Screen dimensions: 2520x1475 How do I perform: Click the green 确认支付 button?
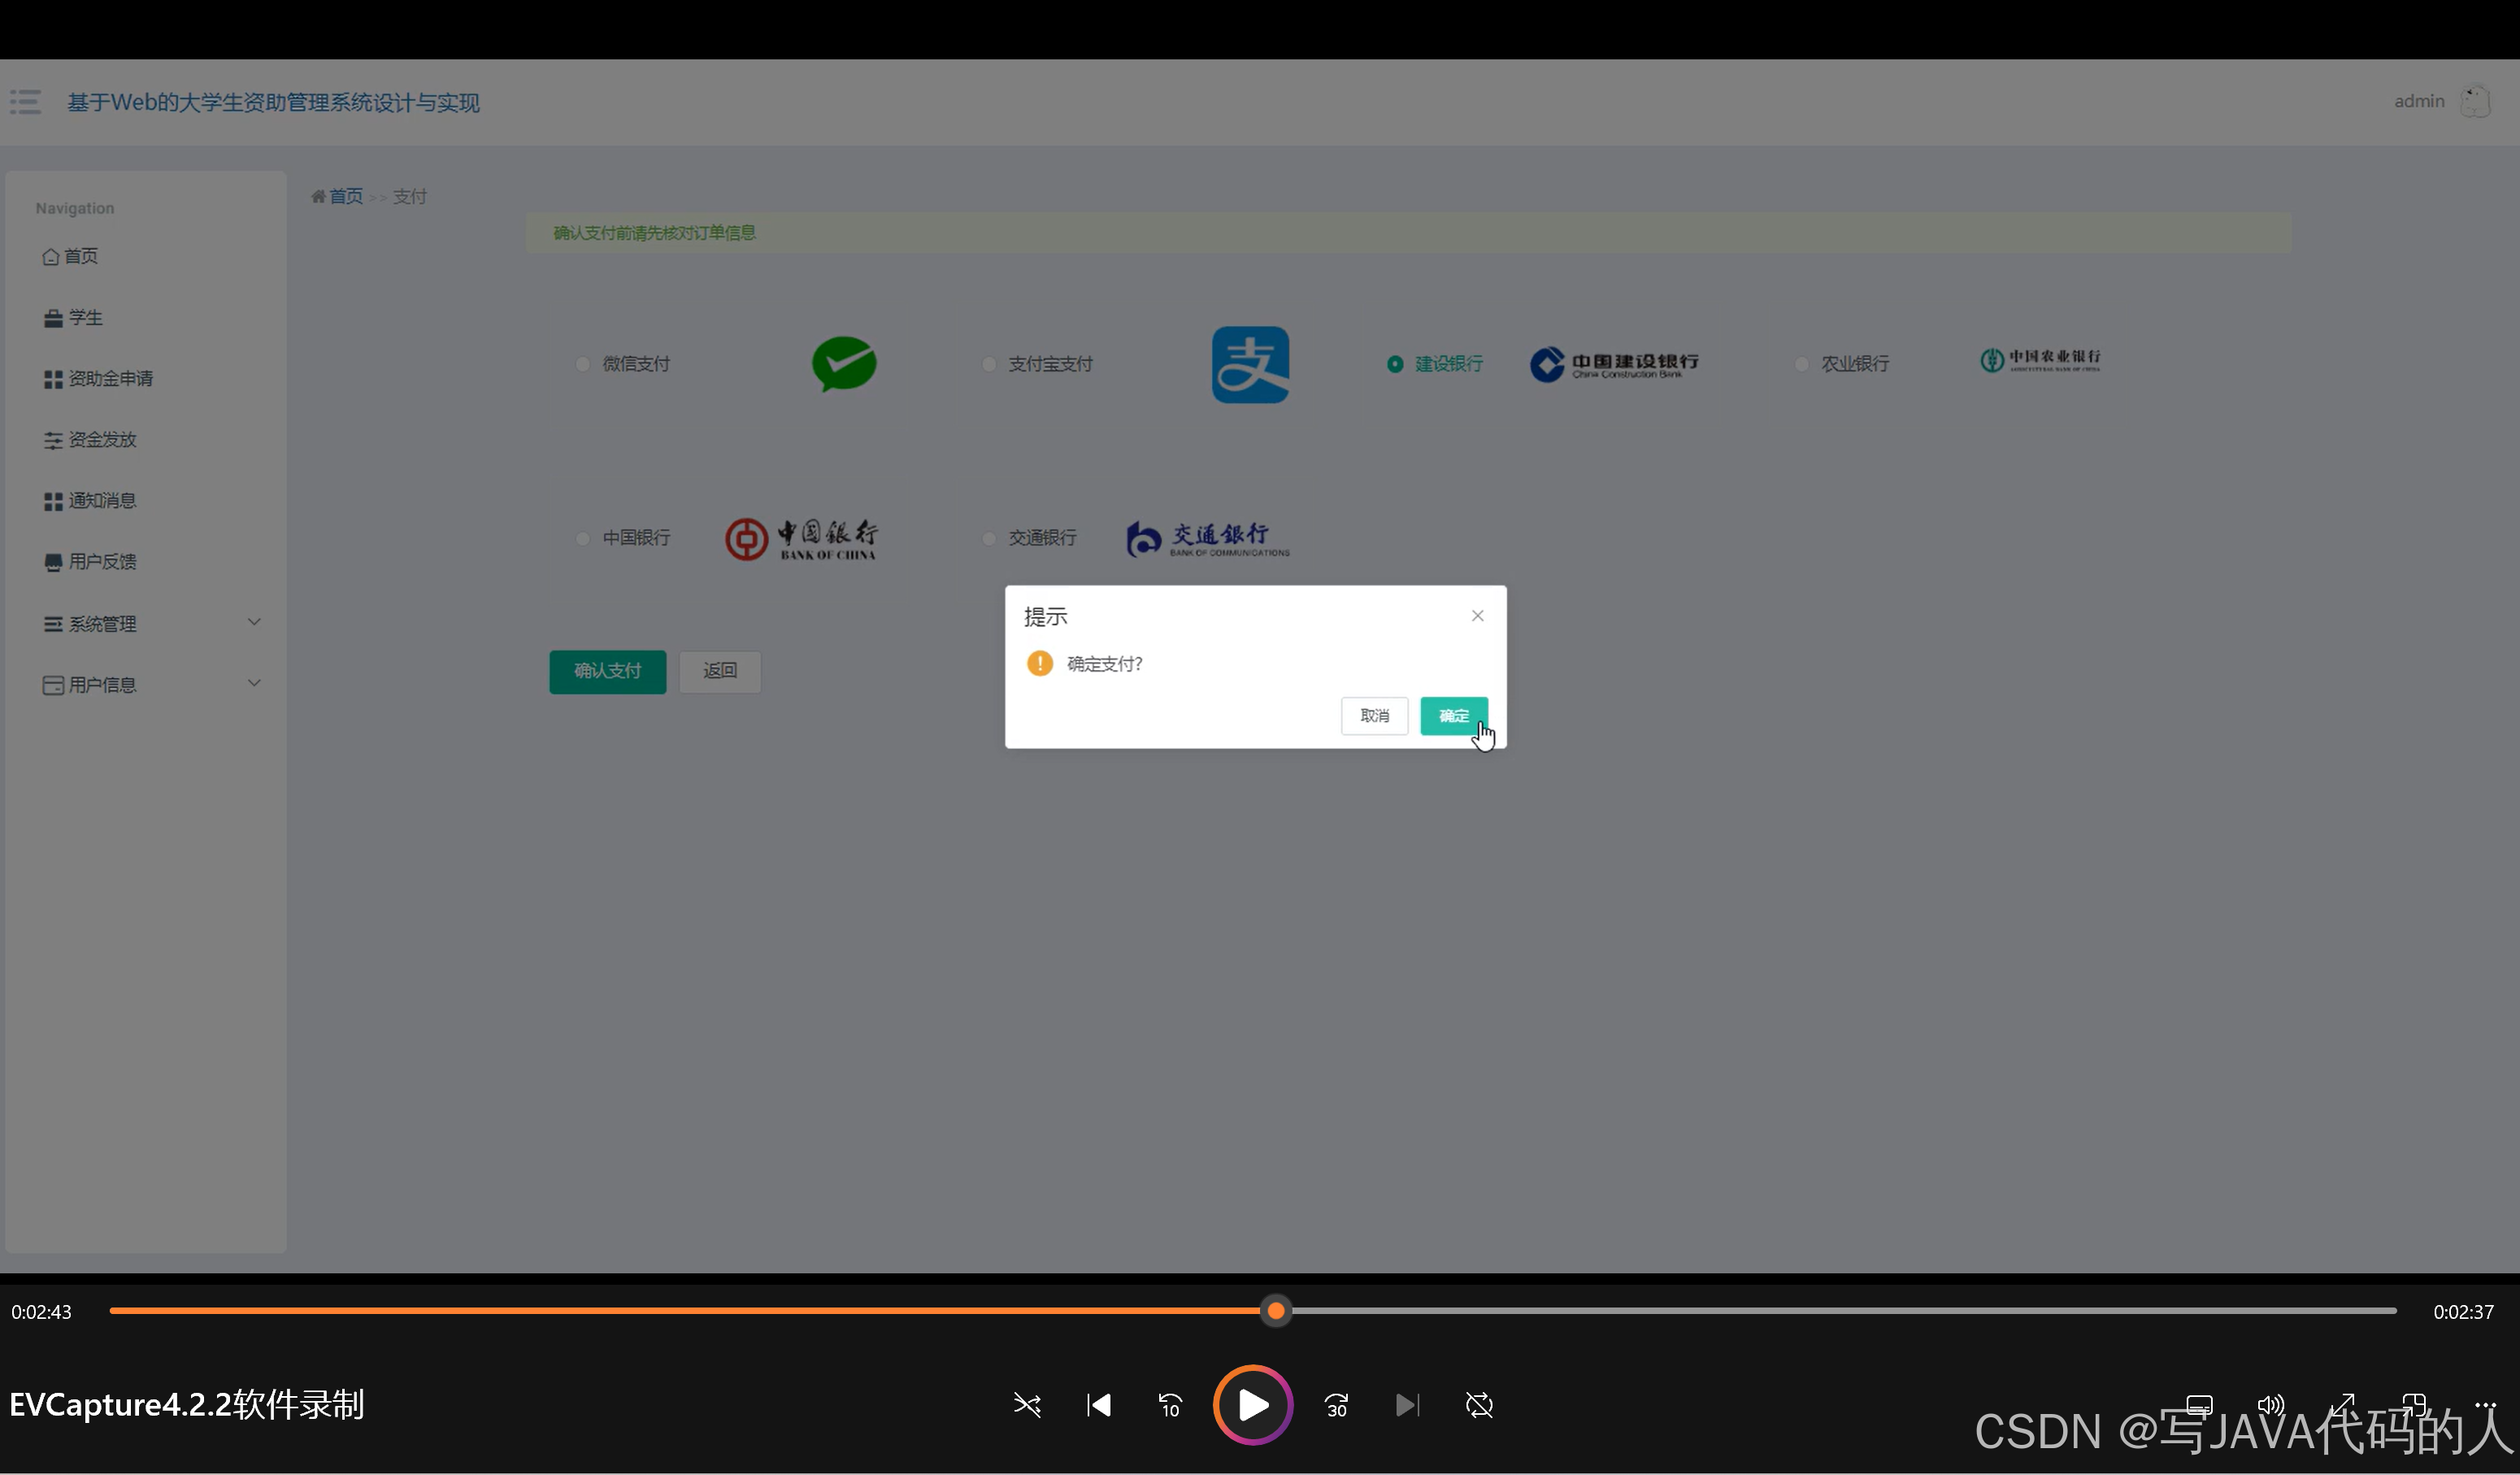coord(607,671)
